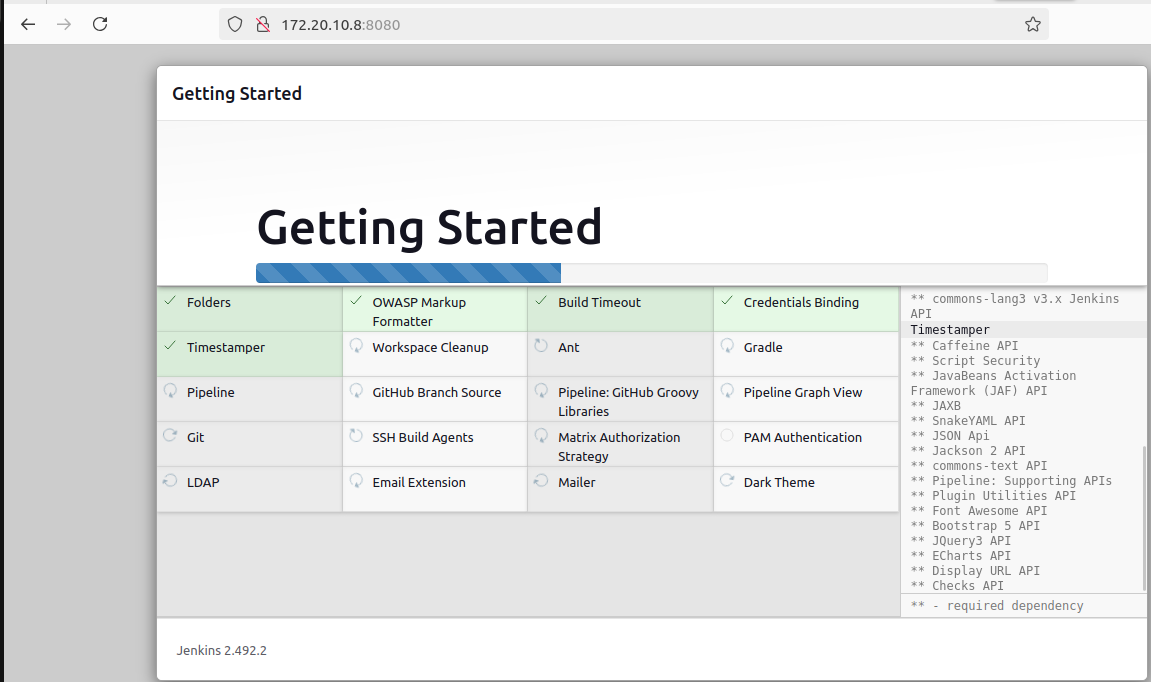Screen dimensions: 1151x682
Task: Click the PAM Authentication label
Action: point(802,438)
